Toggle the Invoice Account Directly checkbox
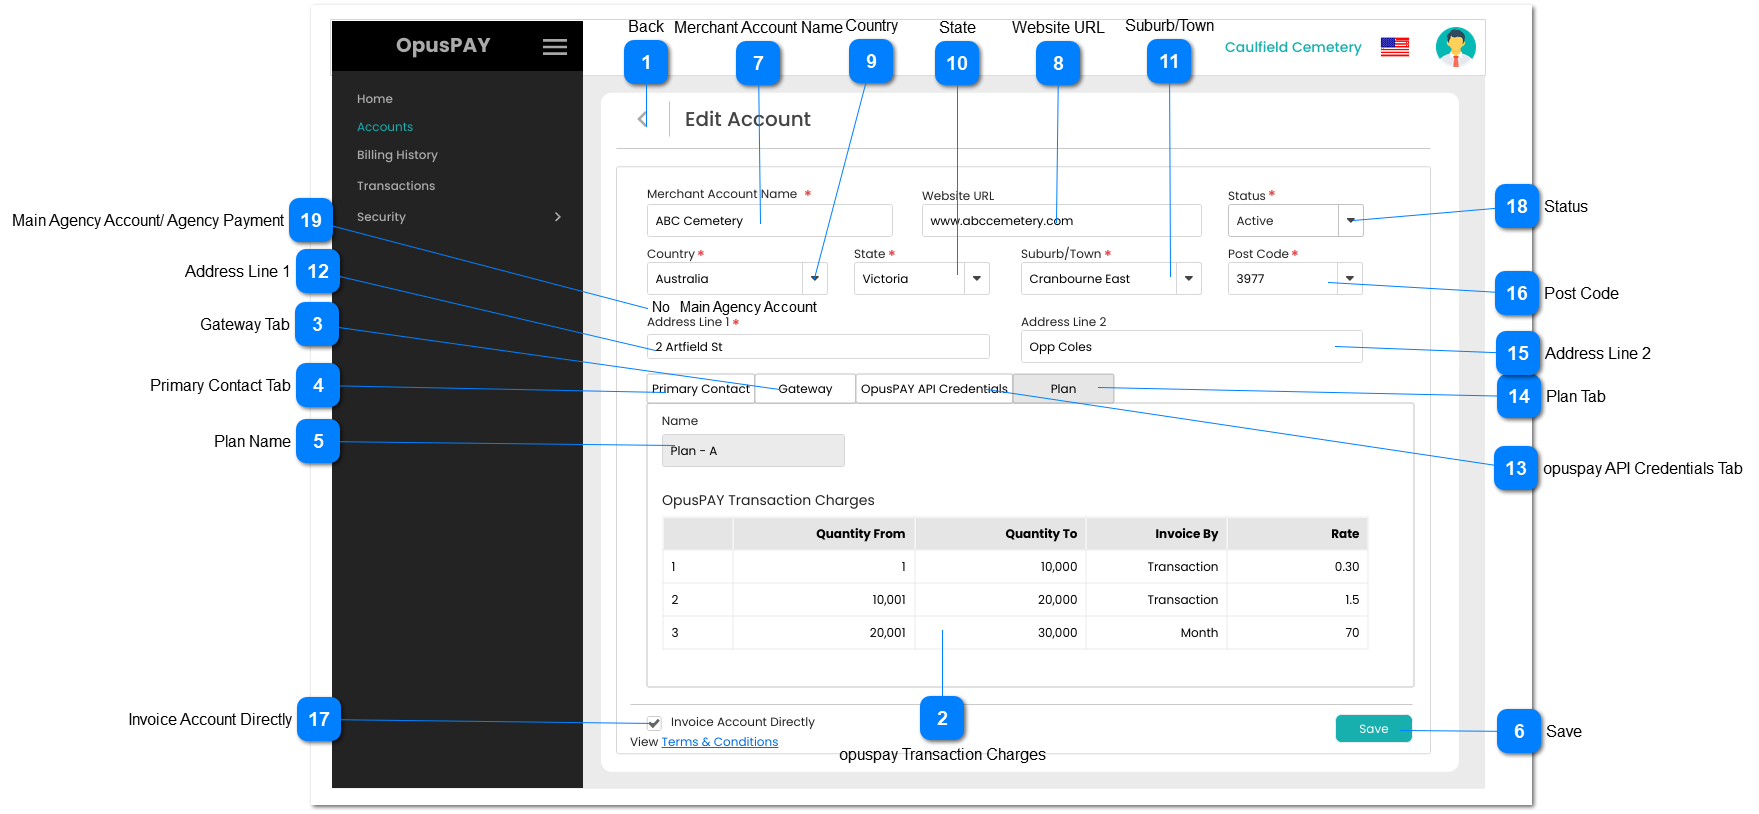Viewport: 1759px width, 814px height. 654,722
